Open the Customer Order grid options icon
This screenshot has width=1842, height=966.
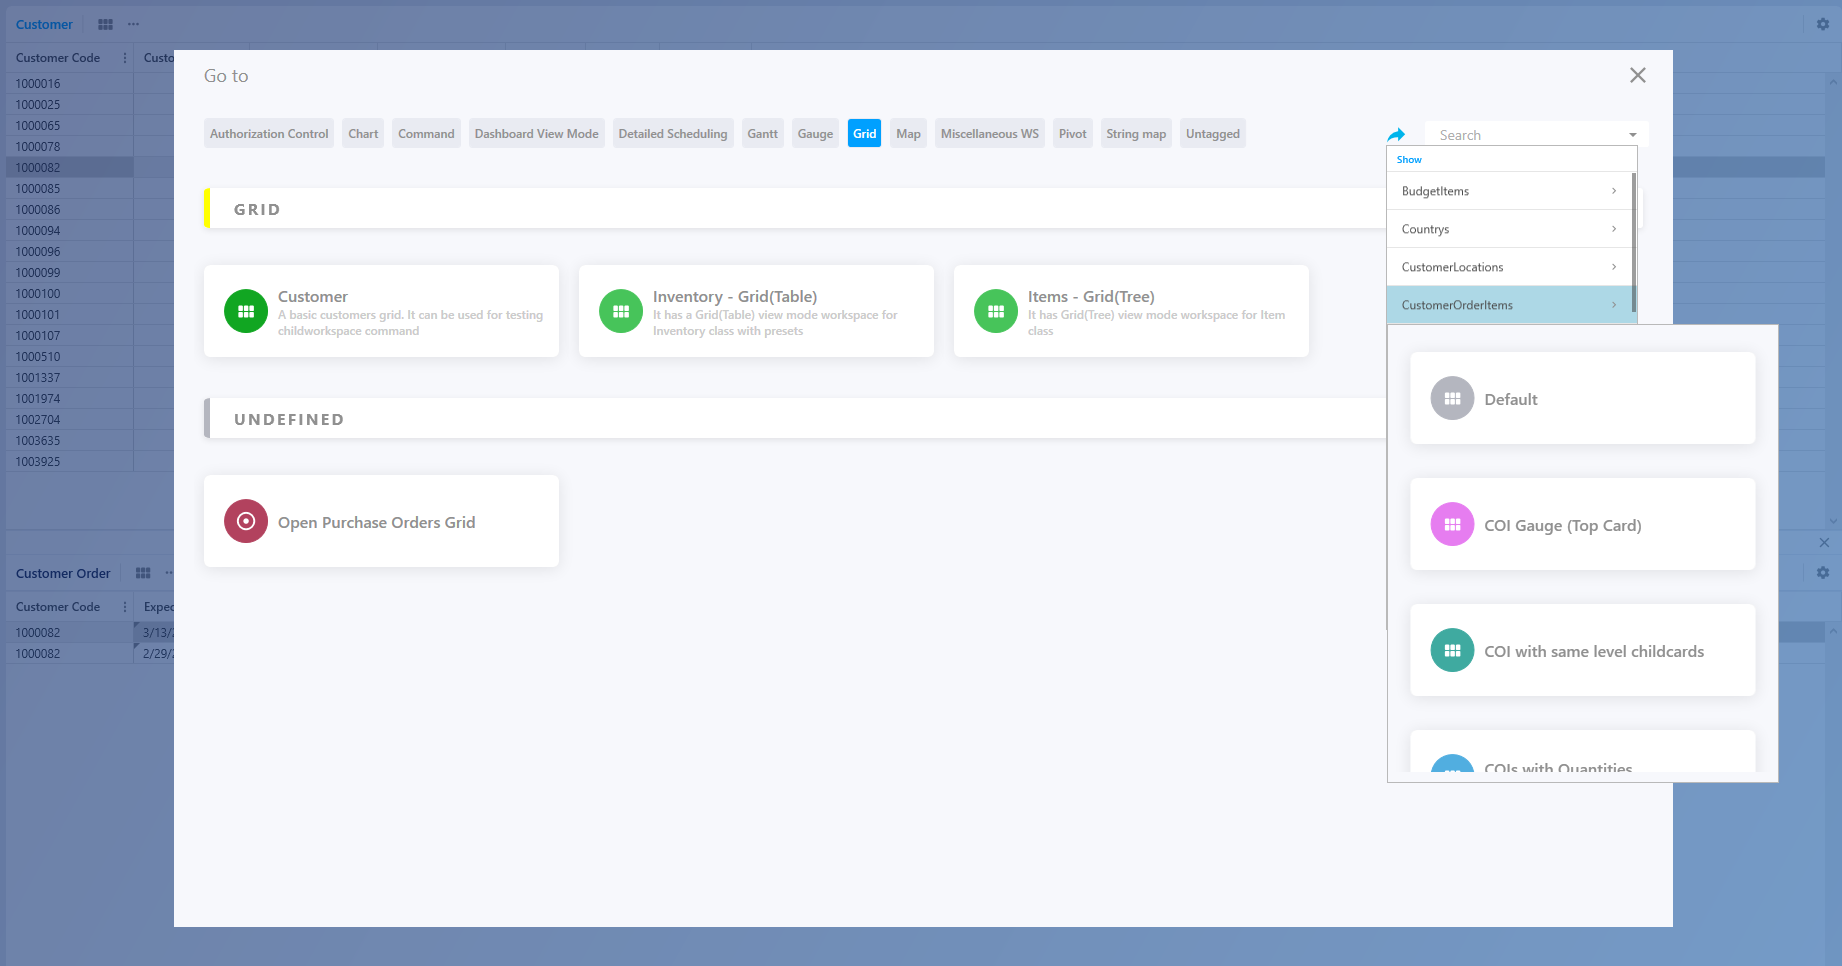(142, 573)
